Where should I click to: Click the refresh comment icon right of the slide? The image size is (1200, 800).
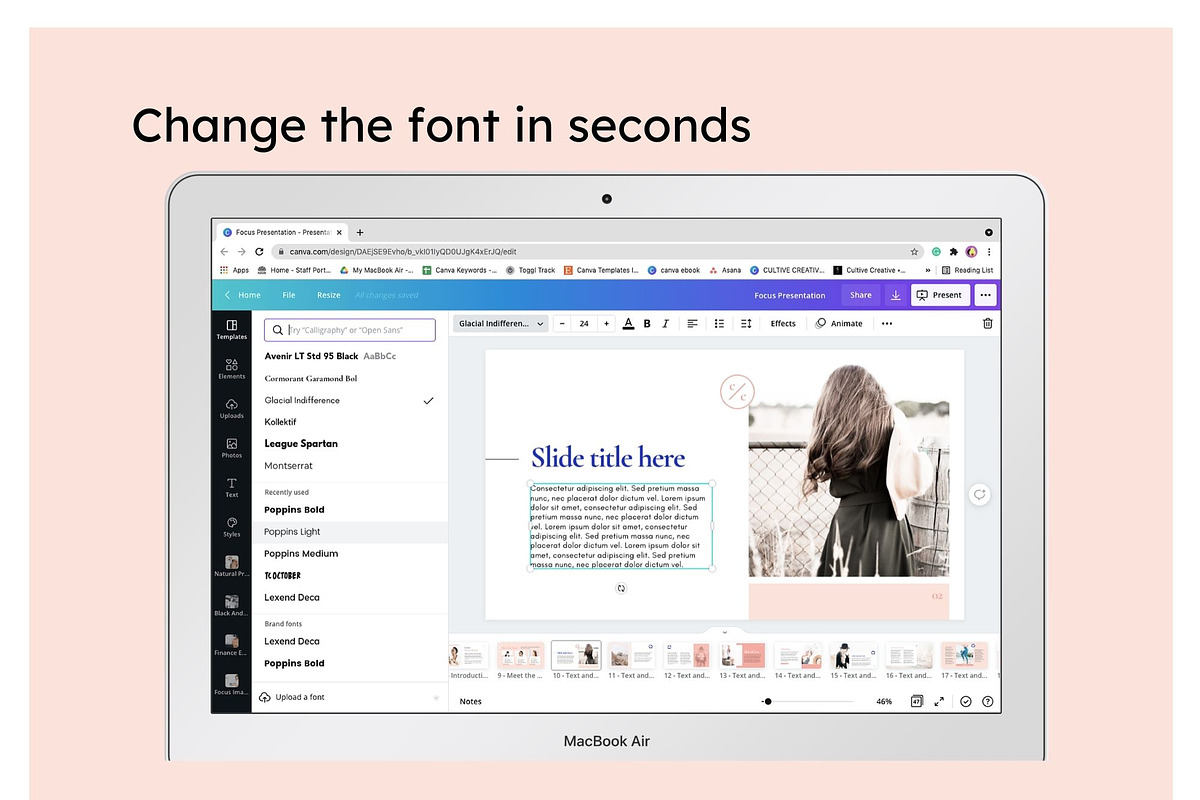click(980, 494)
